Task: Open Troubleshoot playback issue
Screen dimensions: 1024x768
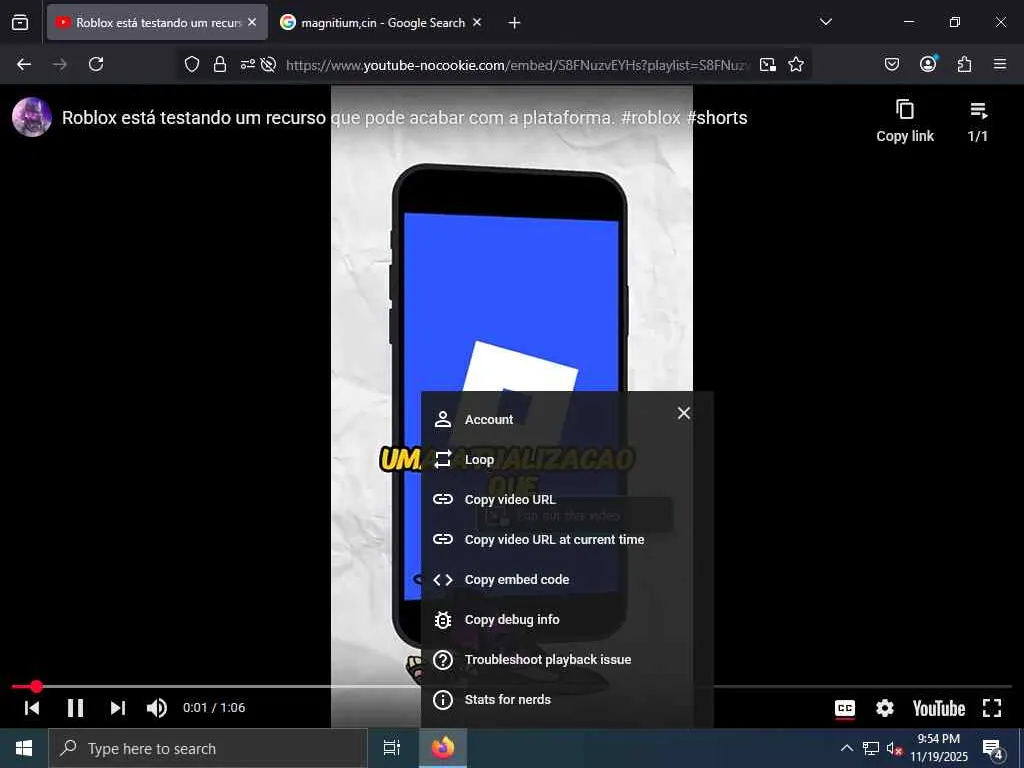Action: [x=567, y=660]
